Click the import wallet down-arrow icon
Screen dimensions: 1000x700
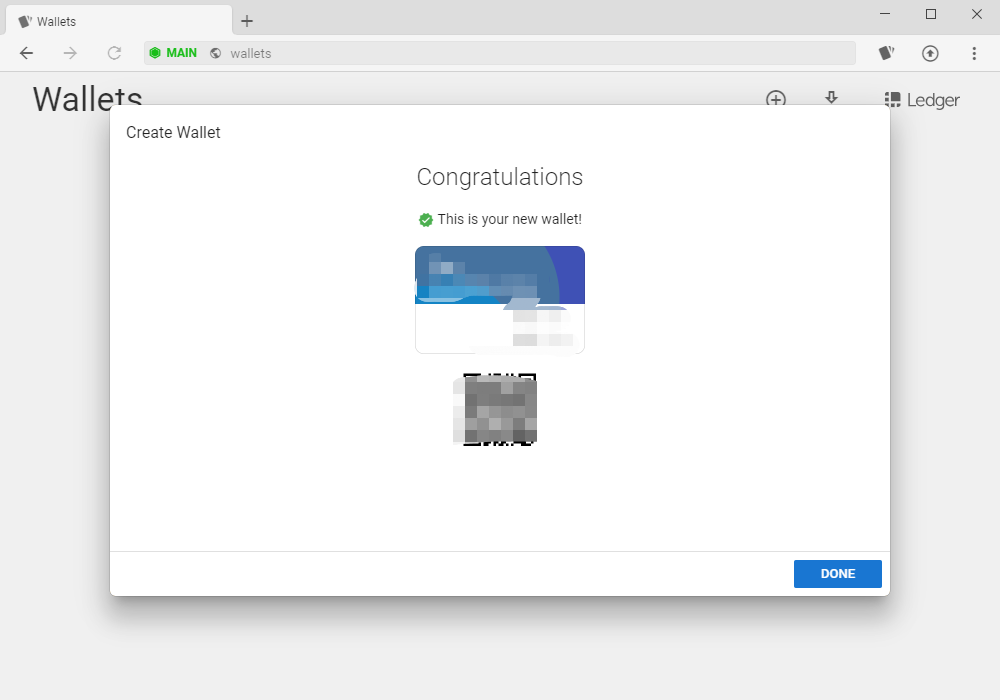pos(831,98)
